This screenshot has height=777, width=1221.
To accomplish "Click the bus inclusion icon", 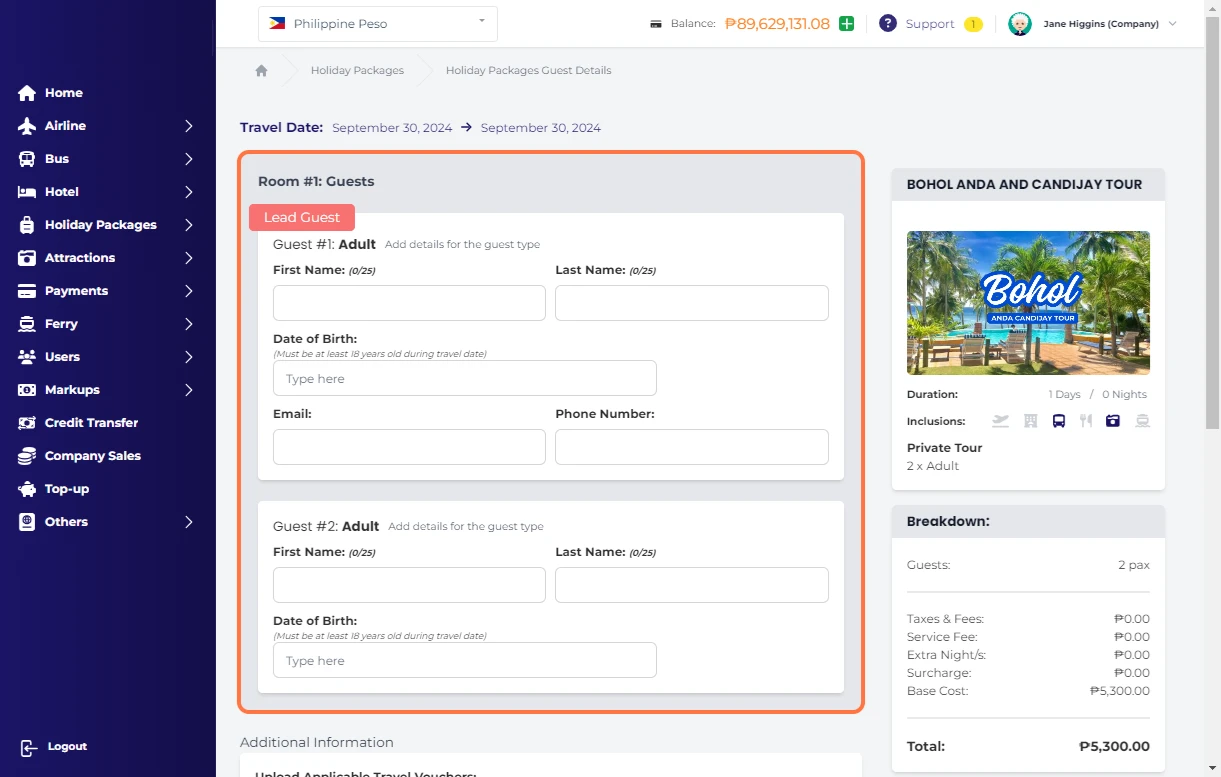I will (1058, 421).
